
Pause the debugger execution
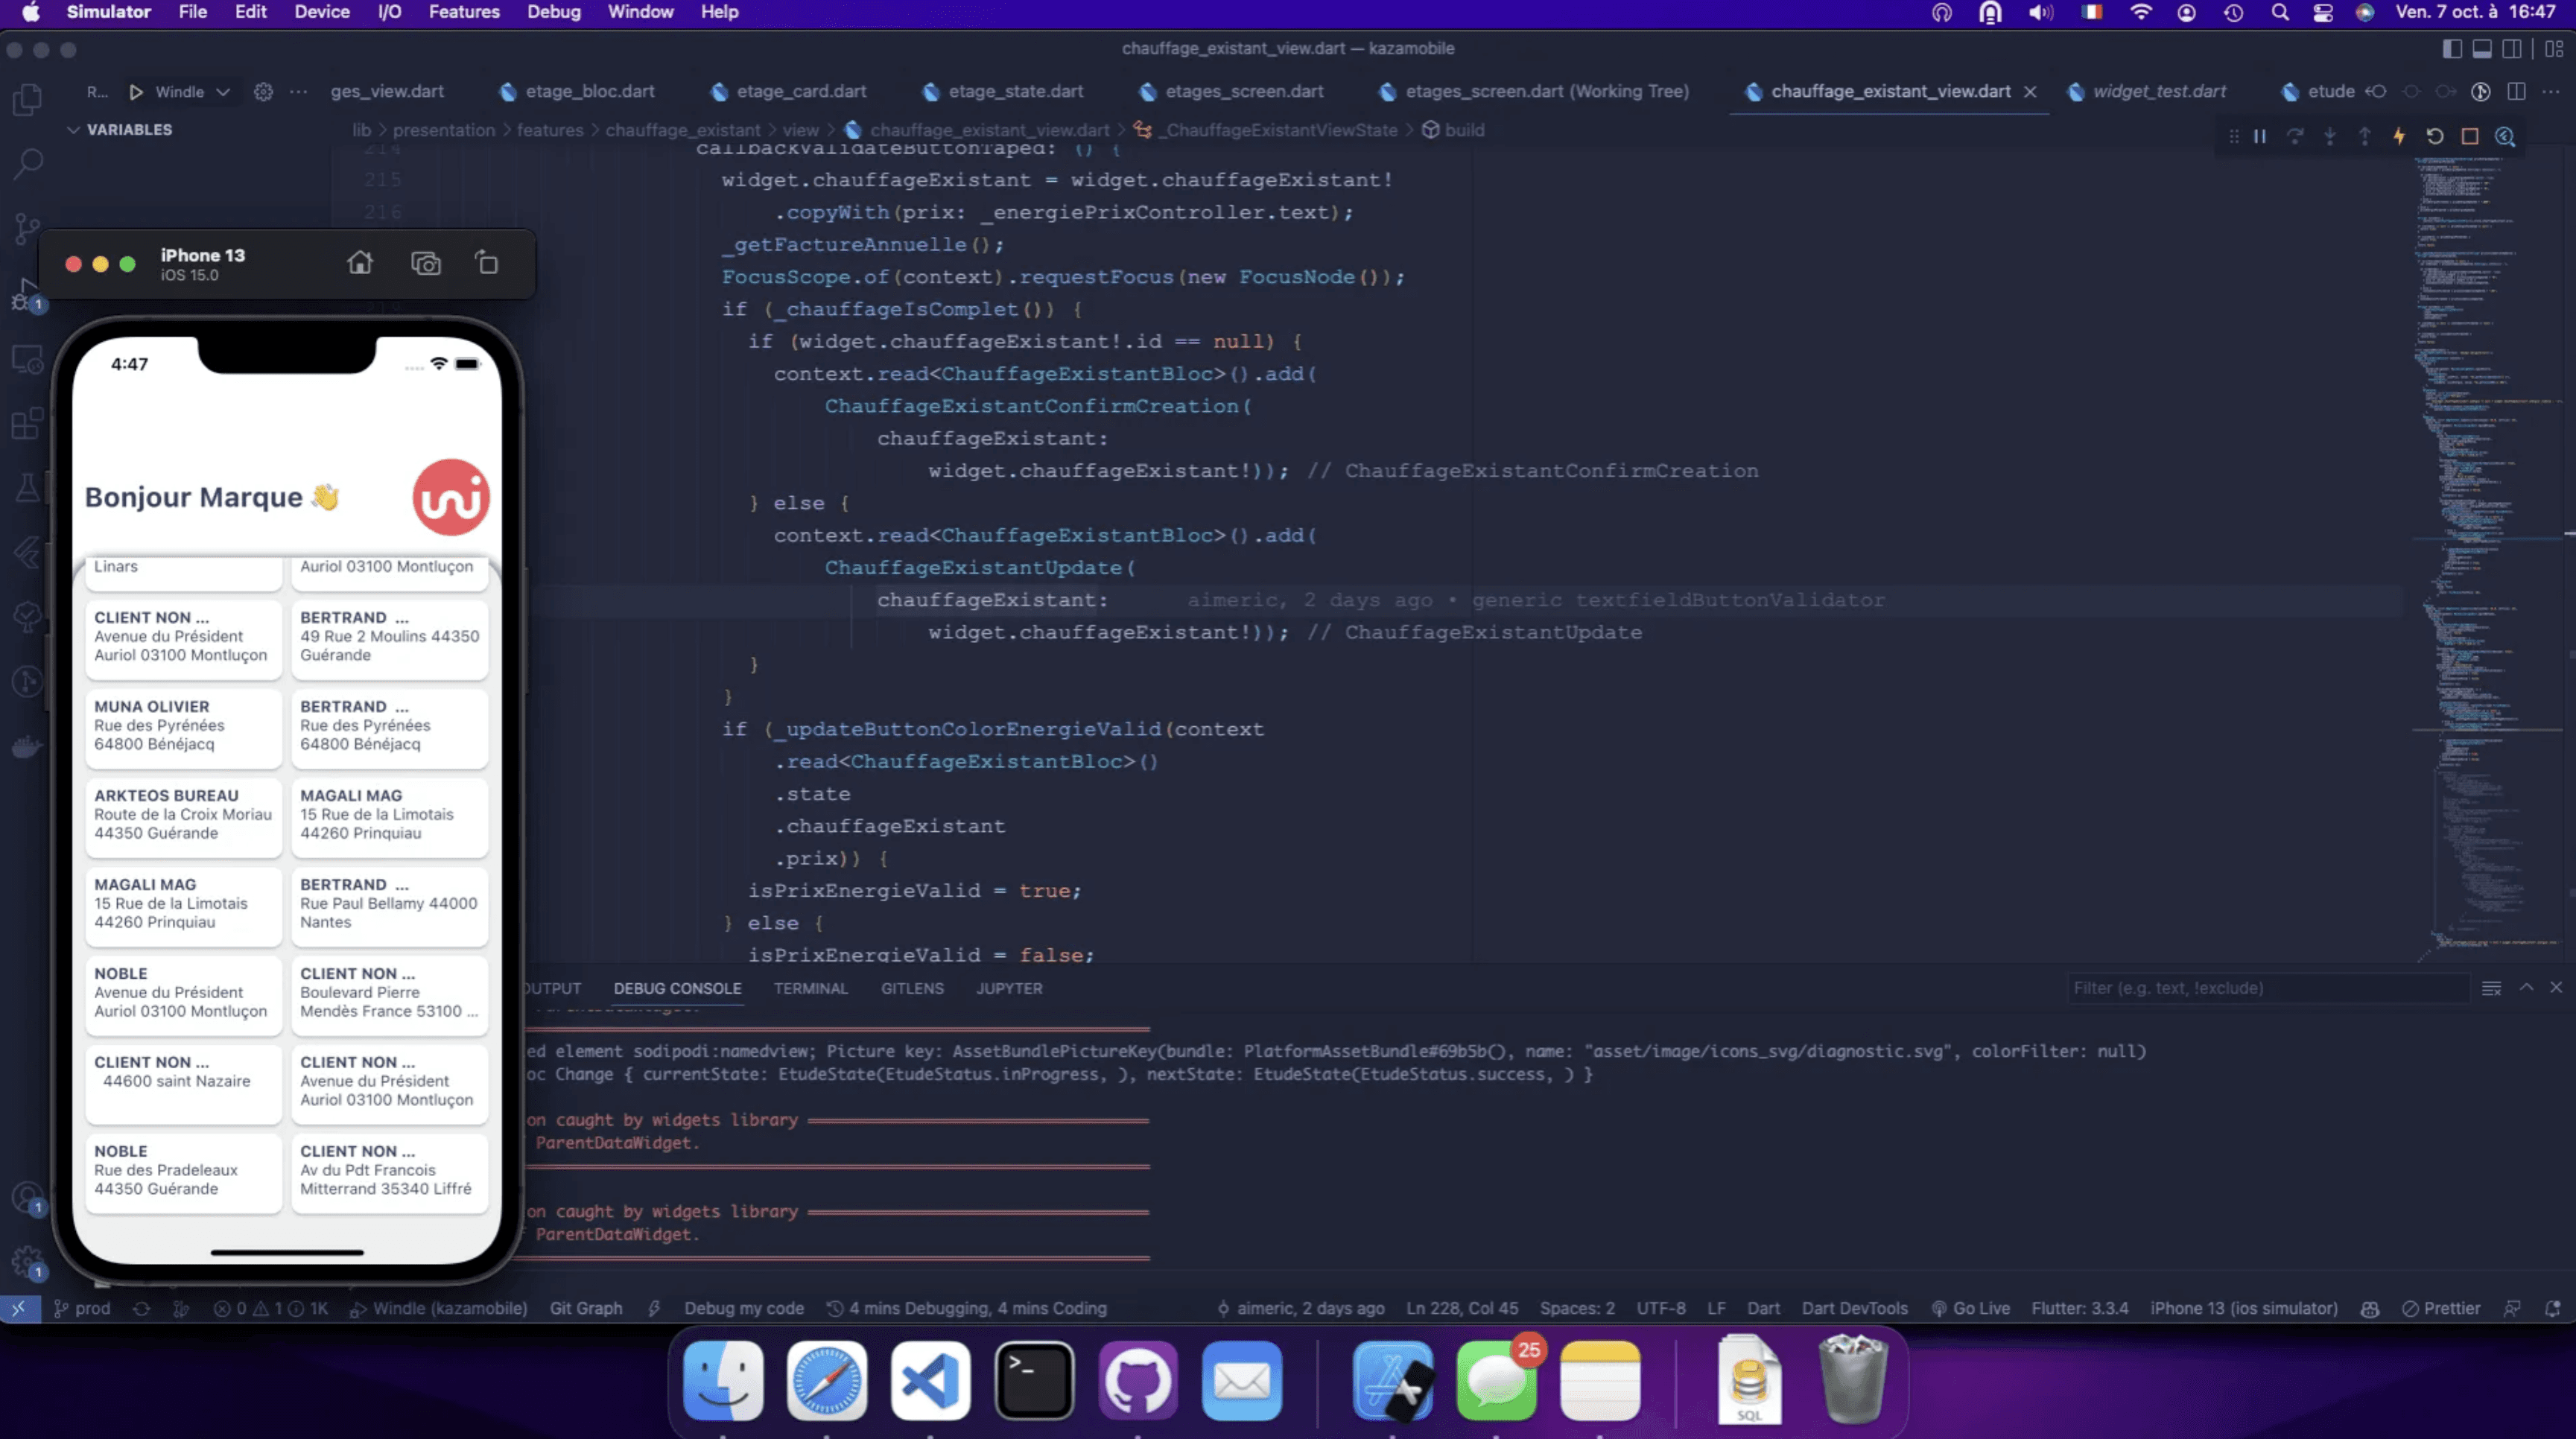2260,137
